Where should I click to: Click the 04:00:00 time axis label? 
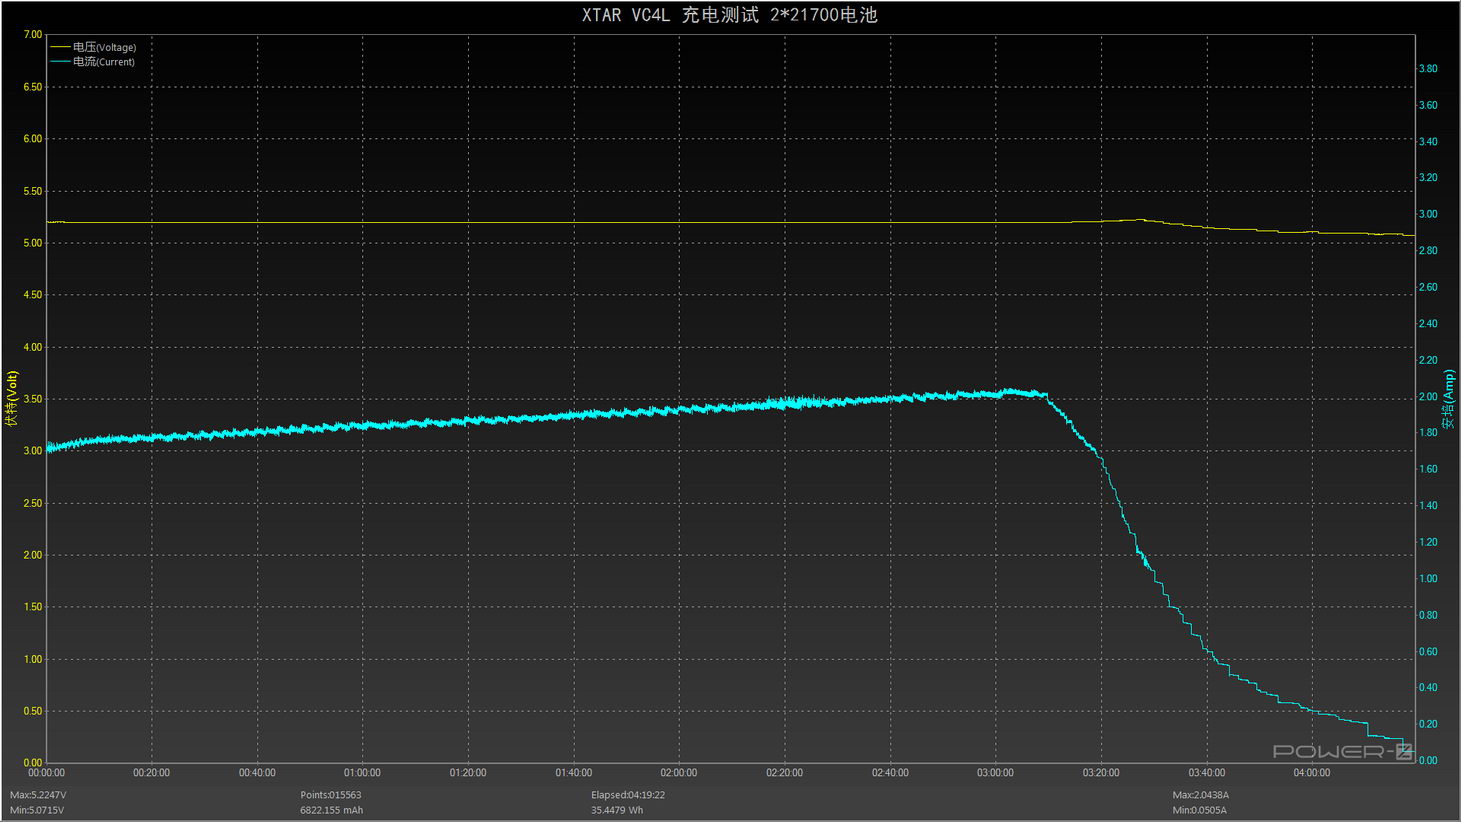coord(1312,773)
